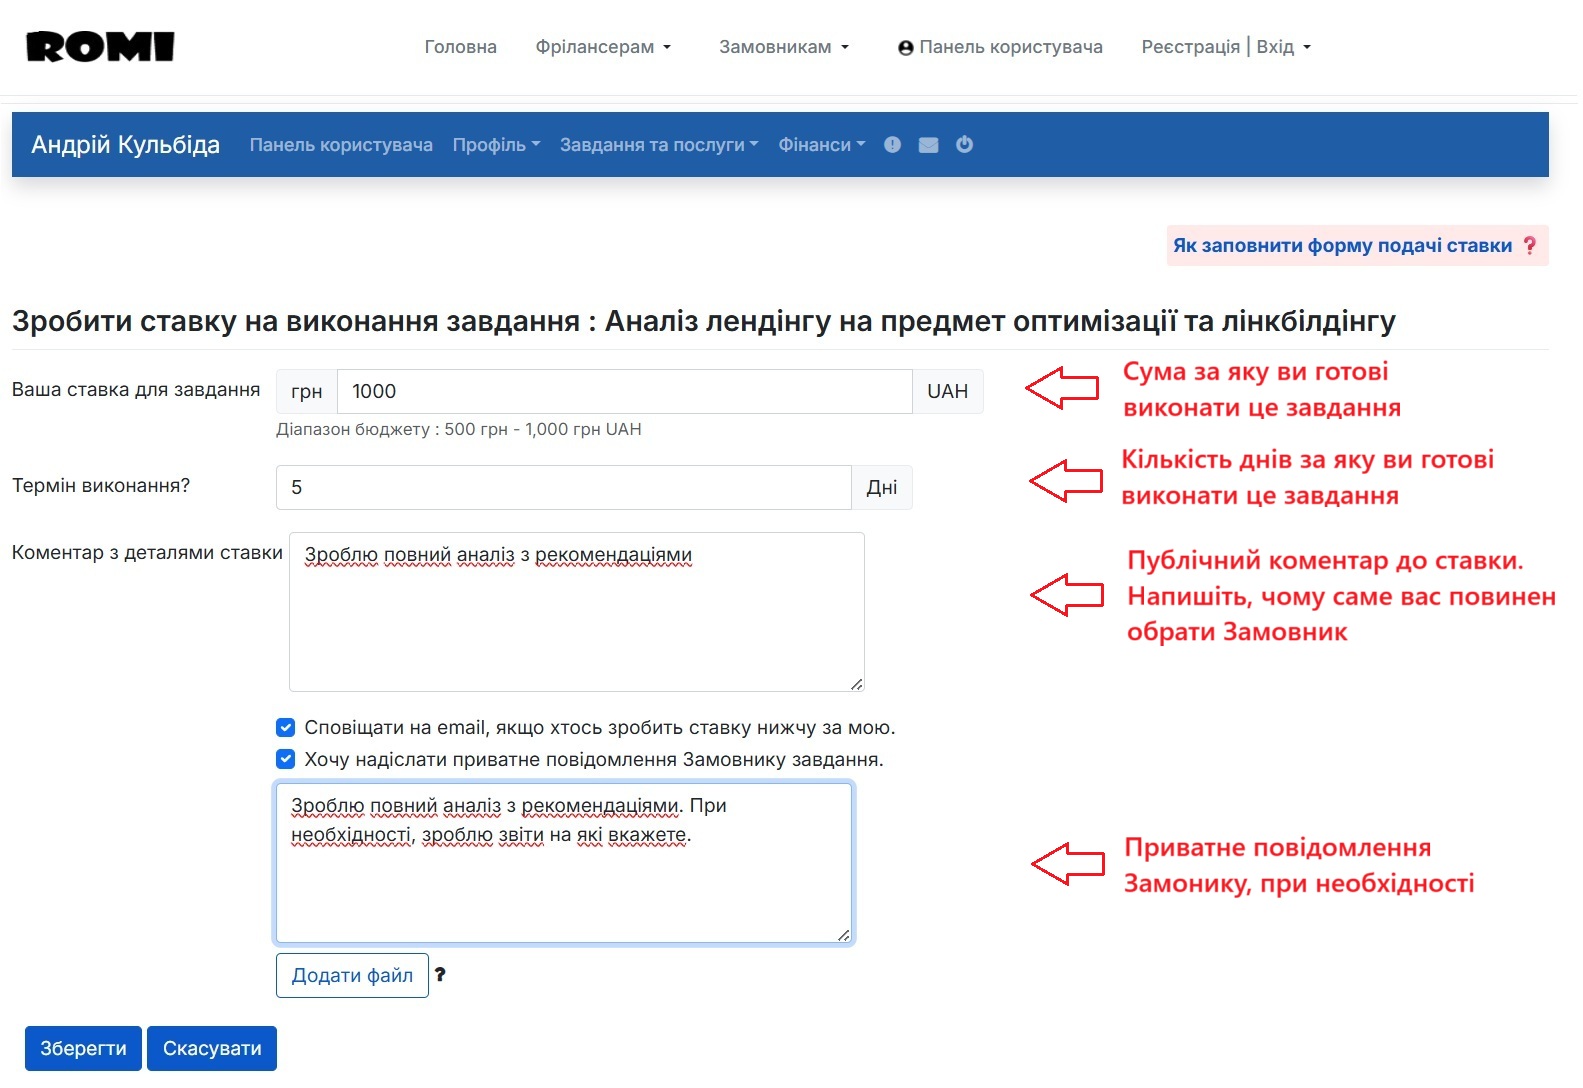Image resolution: width=1583 pixels, height=1088 pixels.
Task: Click the red question mark help icon
Action: (1529, 246)
